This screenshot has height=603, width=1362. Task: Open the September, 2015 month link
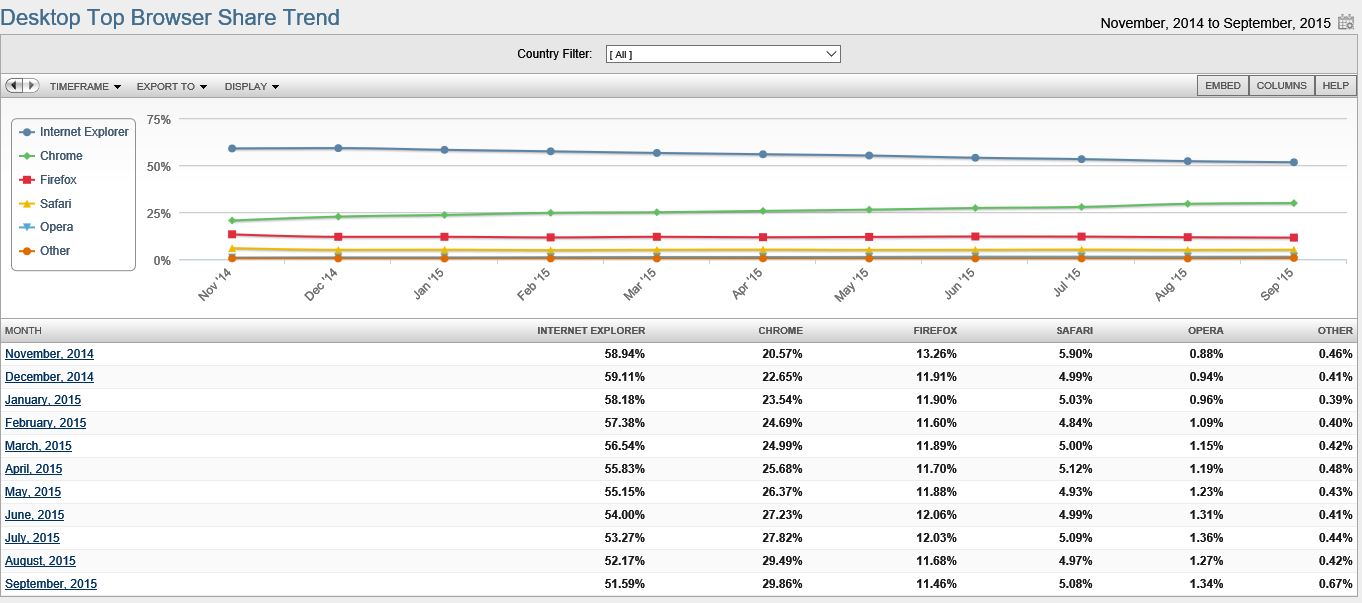pos(51,584)
